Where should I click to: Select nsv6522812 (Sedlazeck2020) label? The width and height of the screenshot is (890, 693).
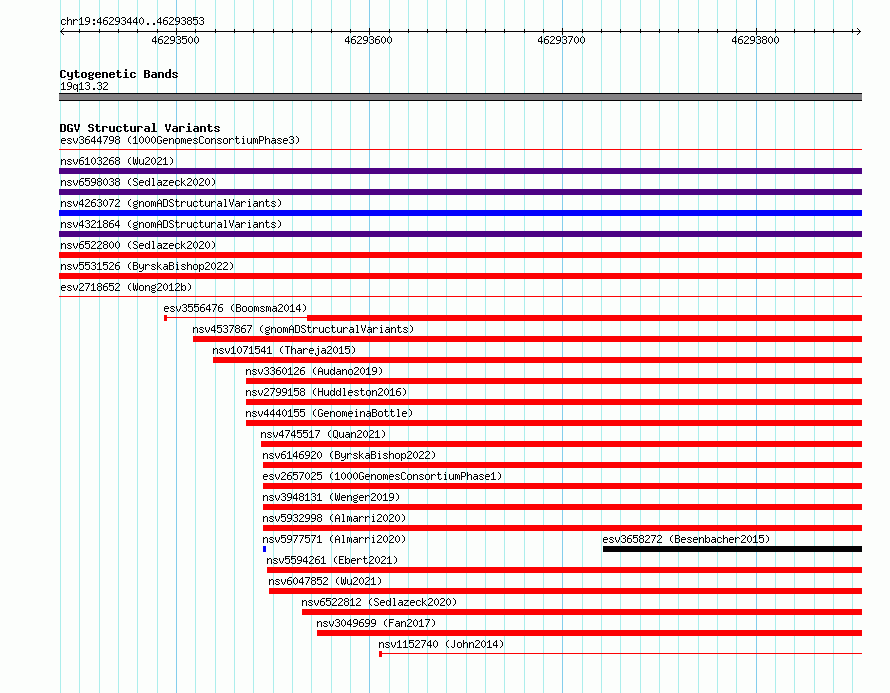(x=379, y=602)
